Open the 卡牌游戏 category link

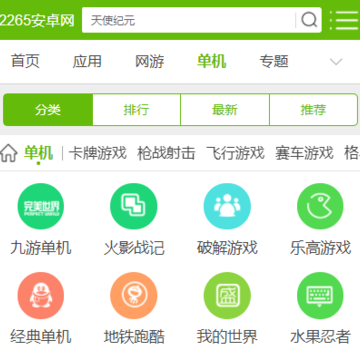[x=98, y=153]
